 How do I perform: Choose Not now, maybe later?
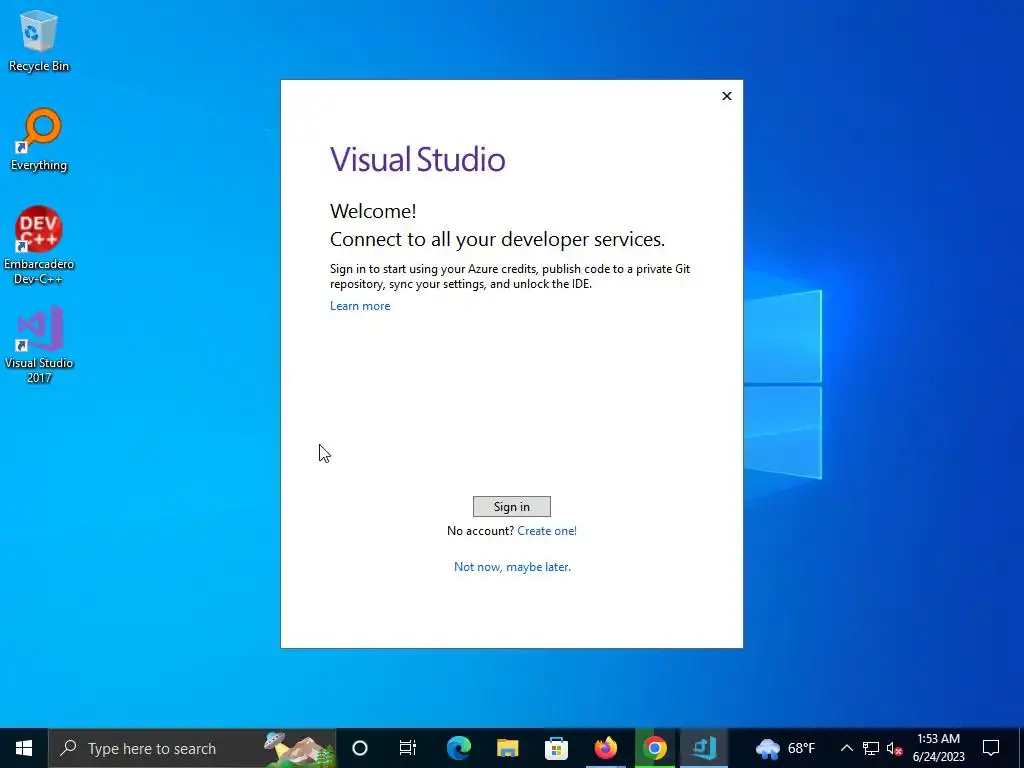click(x=512, y=567)
